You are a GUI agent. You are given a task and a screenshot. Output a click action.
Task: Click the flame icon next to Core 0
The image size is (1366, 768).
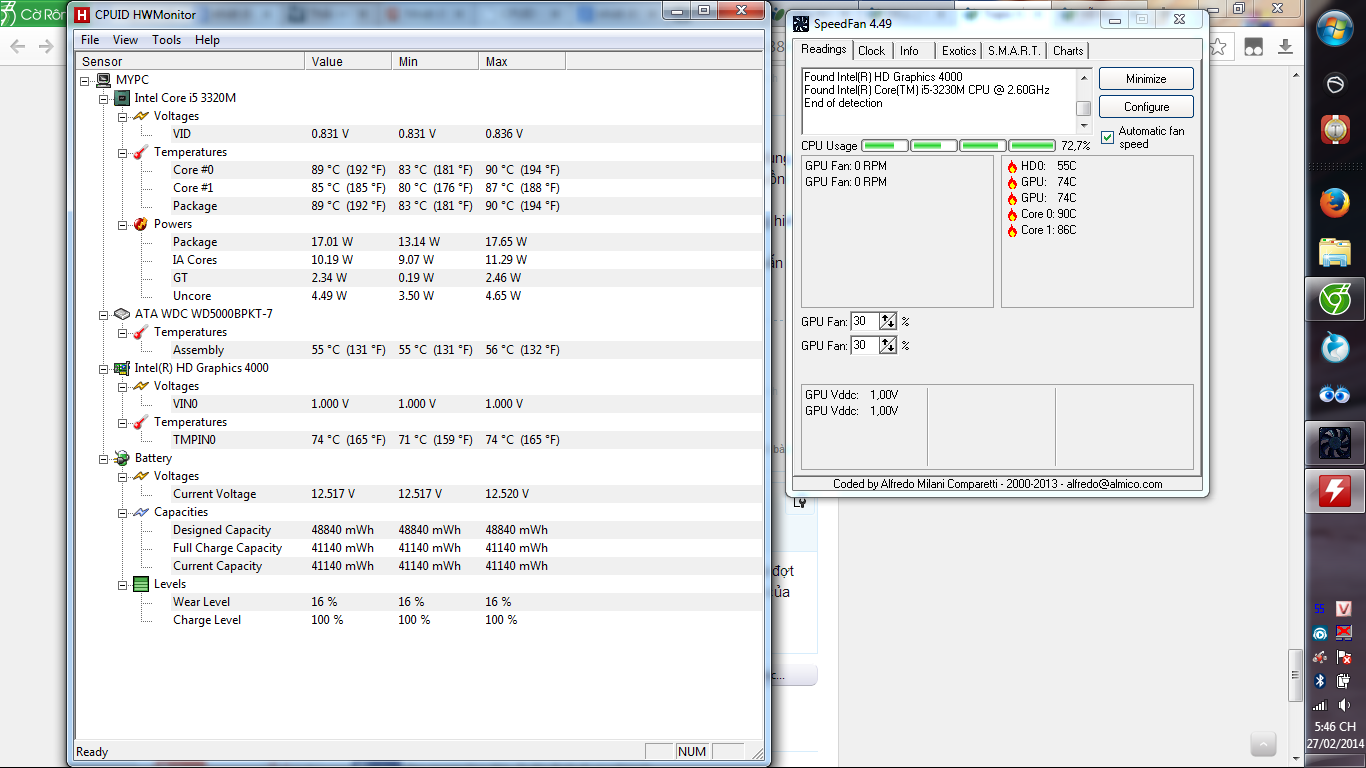[x=1012, y=214]
